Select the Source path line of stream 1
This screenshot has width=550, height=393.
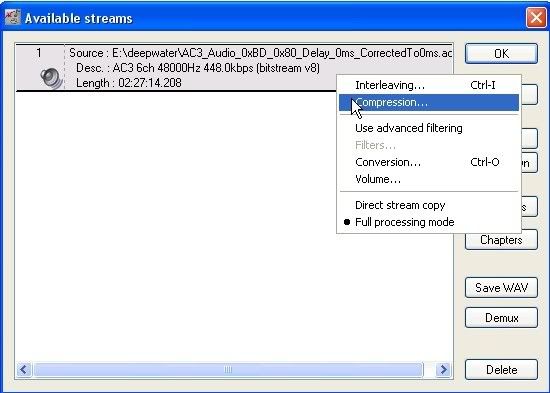coord(260,53)
